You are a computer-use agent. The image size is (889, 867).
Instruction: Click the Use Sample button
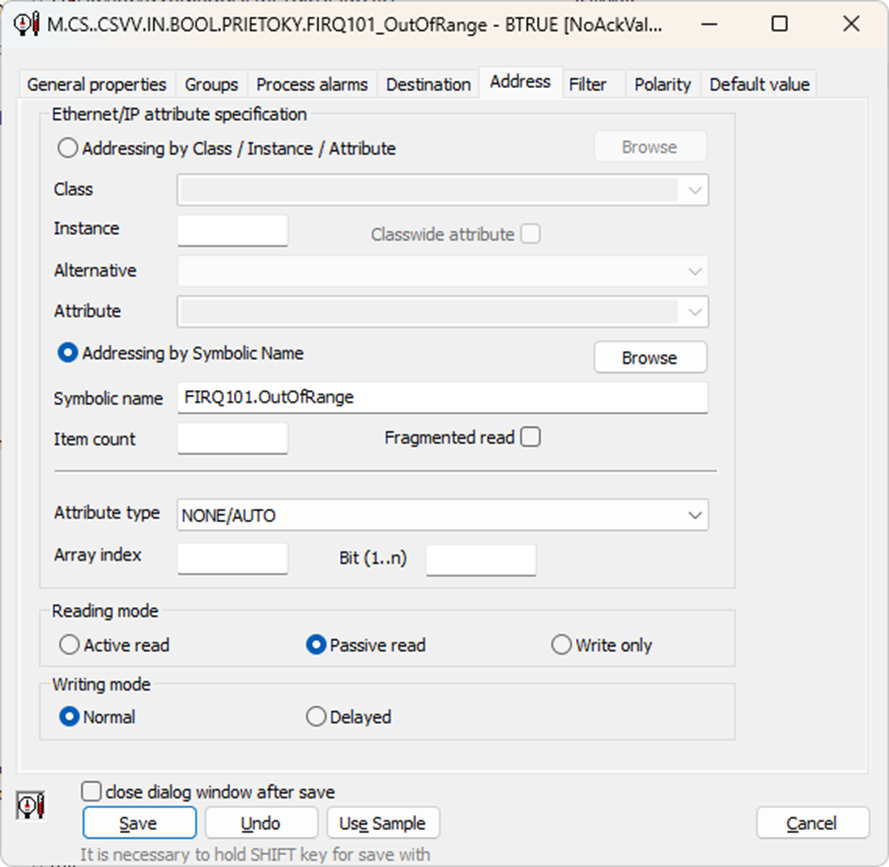[x=382, y=823]
